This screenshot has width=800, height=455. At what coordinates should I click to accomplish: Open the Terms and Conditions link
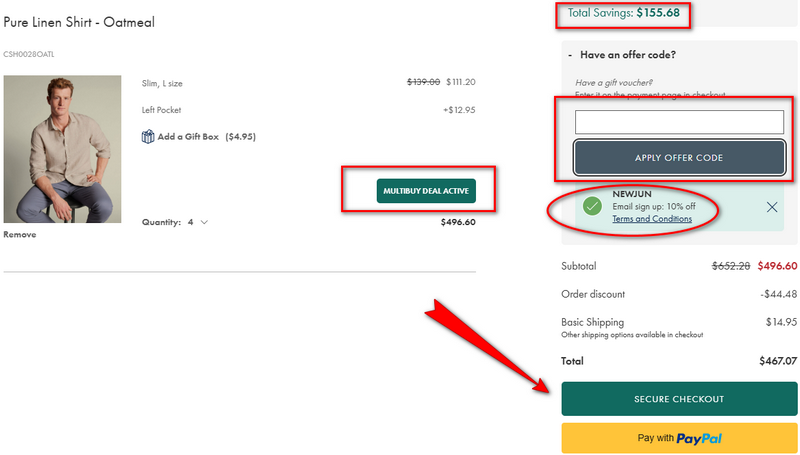[651, 219]
